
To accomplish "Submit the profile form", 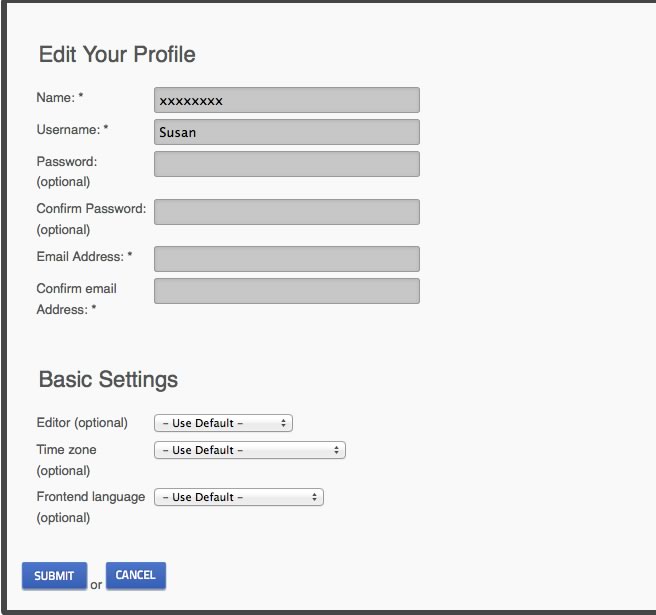I will click(54, 576).
